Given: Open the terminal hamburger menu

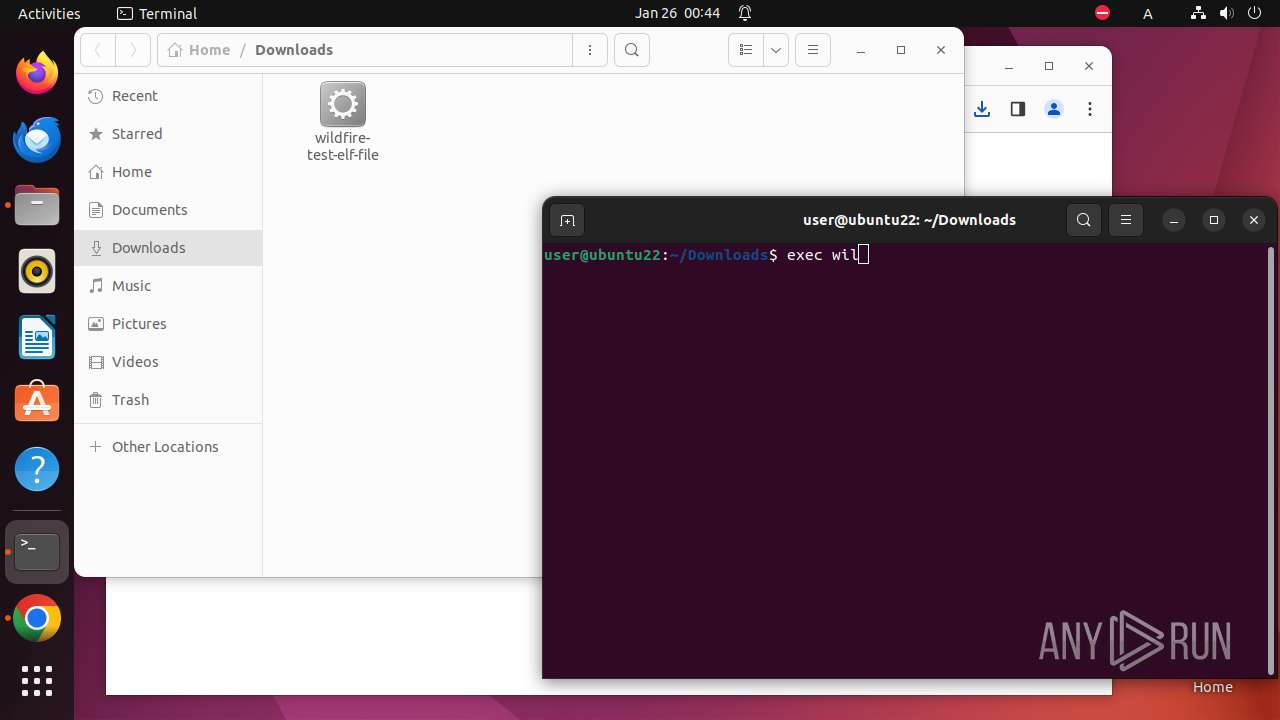Looking at the screenshot, I should click(x=1126, y=220).
